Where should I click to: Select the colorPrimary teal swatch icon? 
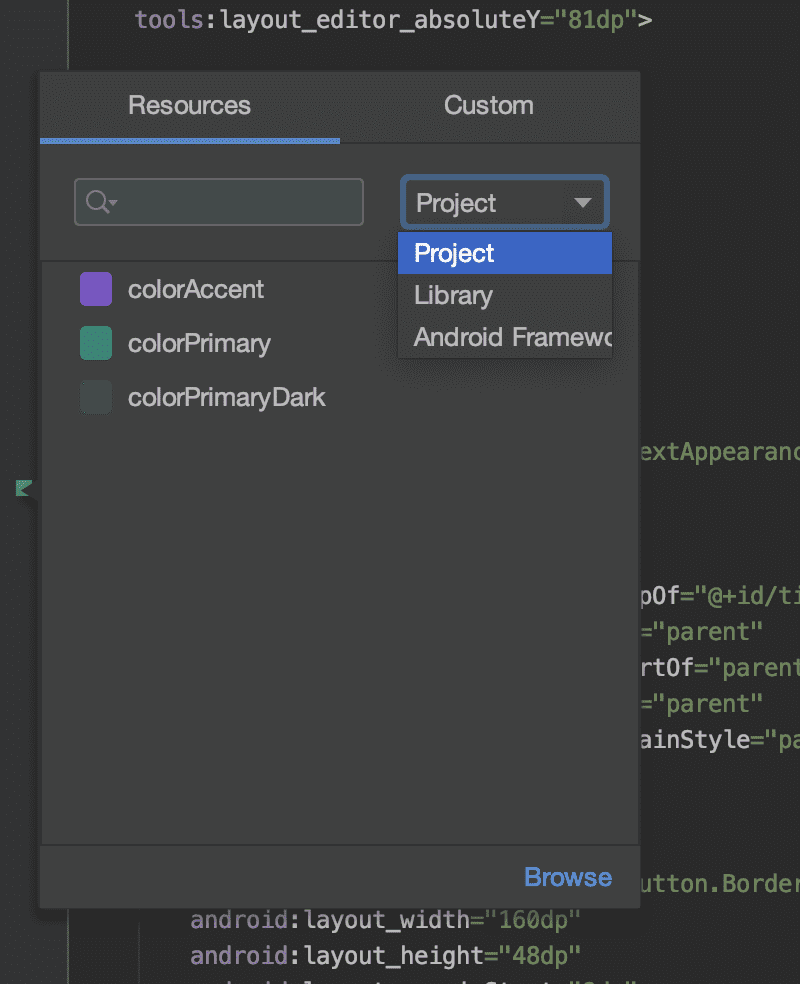[96, 343]
